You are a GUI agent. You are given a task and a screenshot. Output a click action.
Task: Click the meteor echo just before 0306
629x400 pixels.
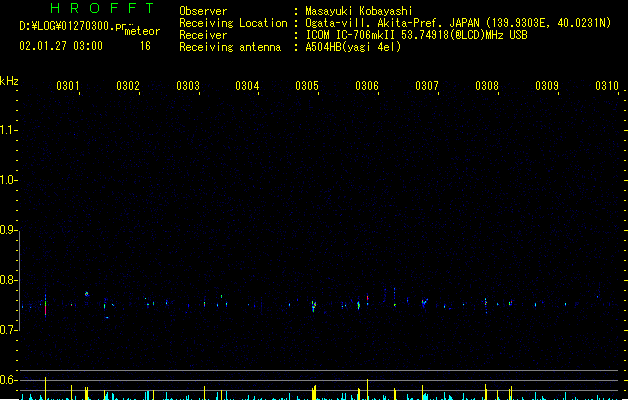click(x=367, y=298)
